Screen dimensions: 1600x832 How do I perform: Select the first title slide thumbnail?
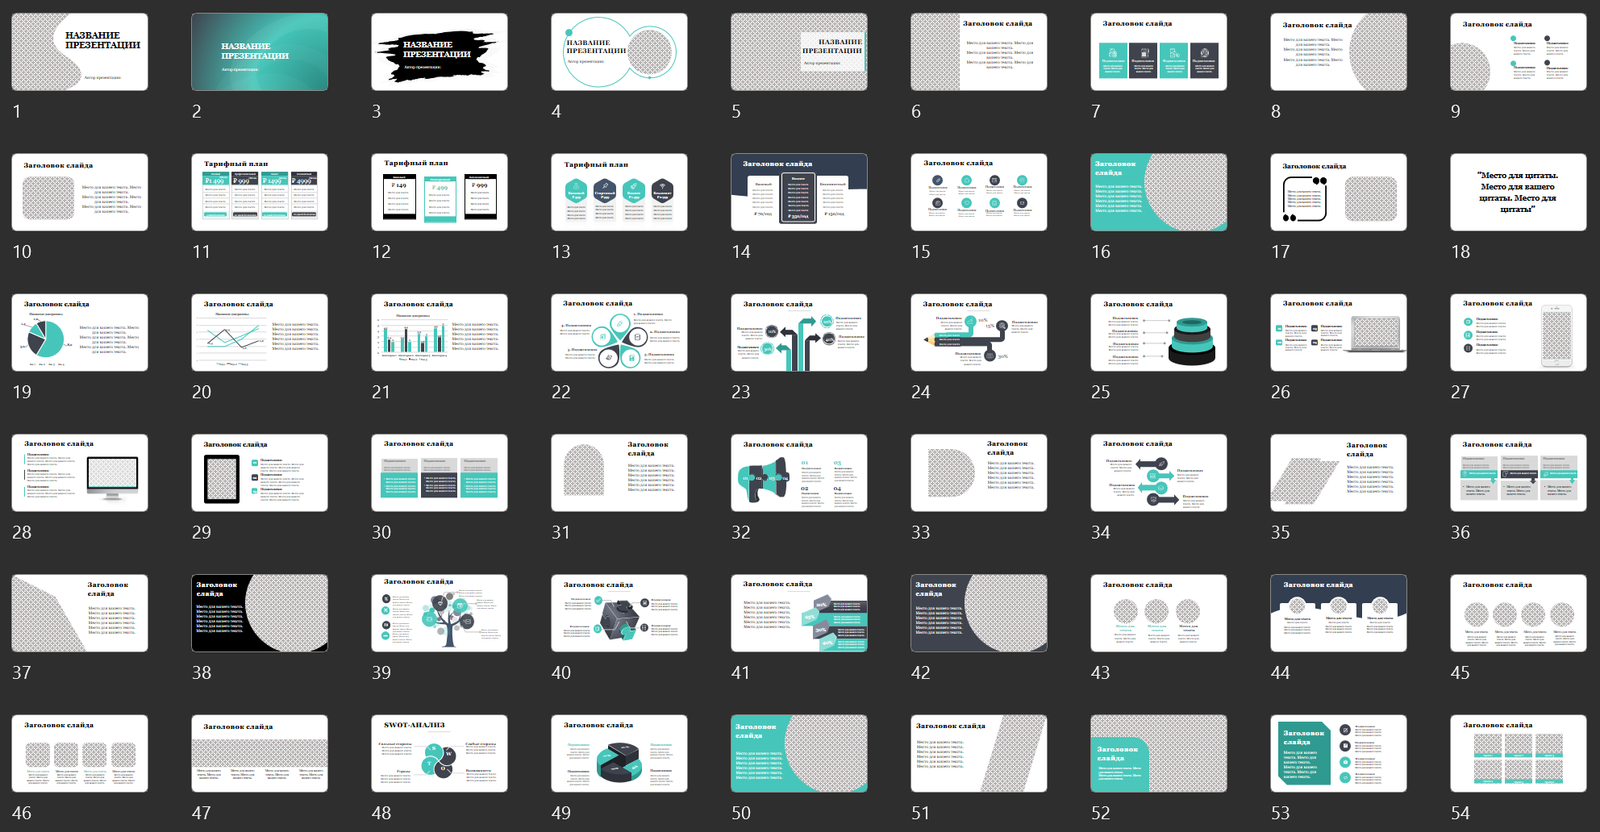tap(79, 52)
